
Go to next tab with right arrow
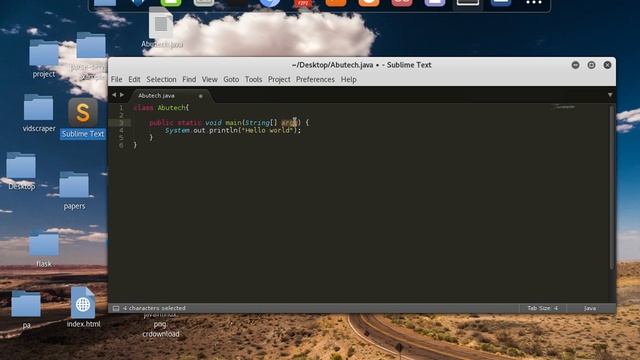click(122, 95)
